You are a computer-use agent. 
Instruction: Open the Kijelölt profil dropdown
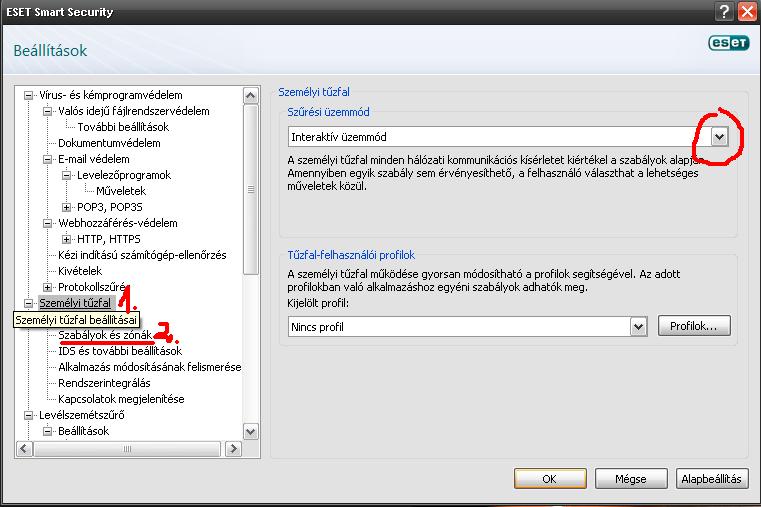(x=639, y=327)
